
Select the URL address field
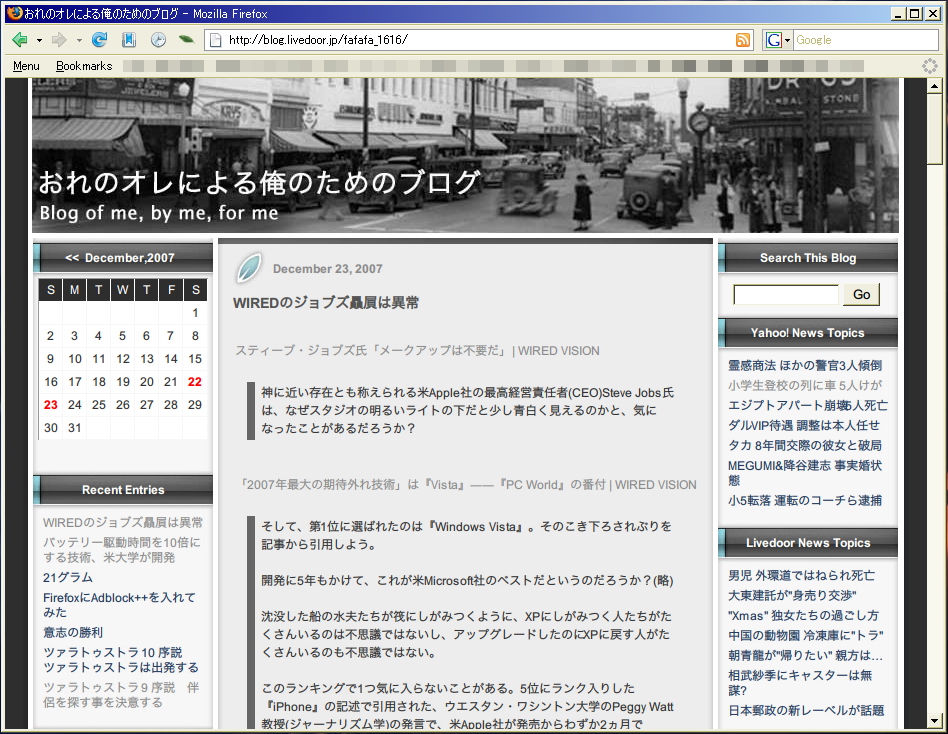click(x=478, y=40)
